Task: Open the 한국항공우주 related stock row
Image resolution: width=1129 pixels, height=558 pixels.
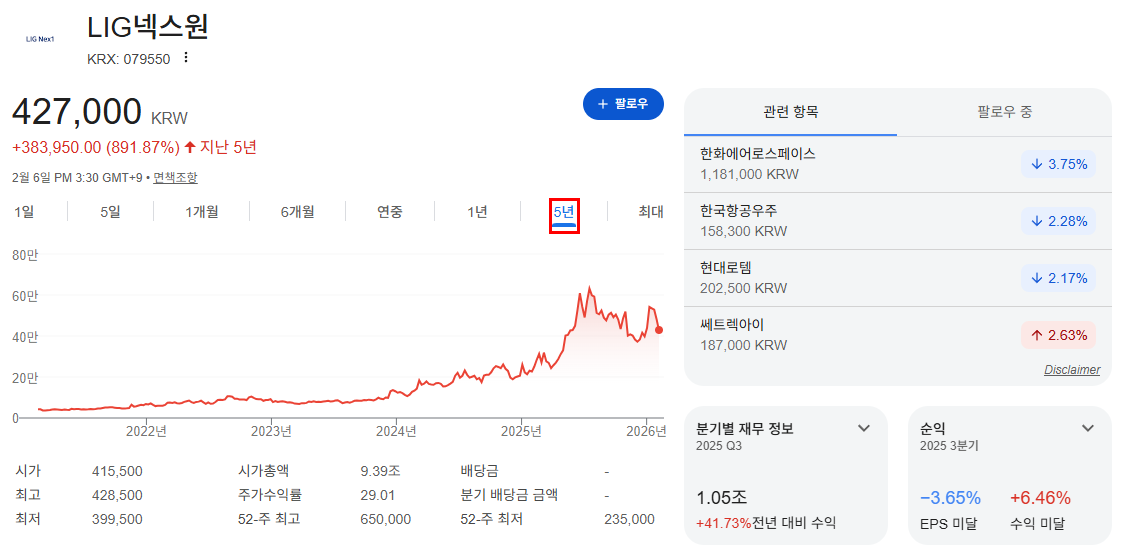Action: point(897,221)
